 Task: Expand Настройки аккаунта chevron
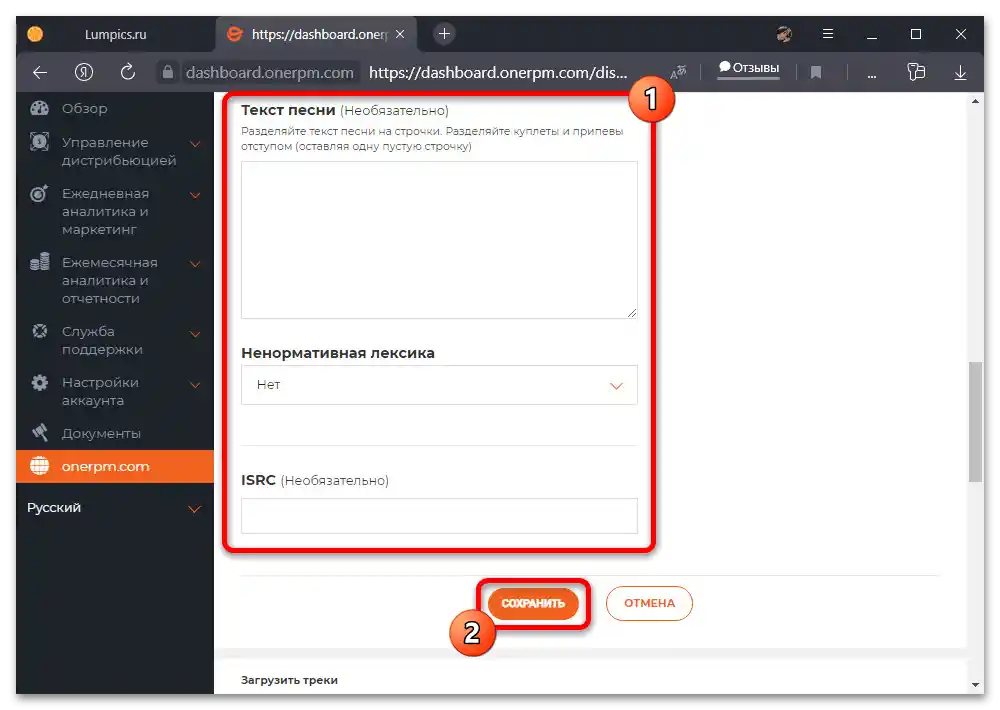[x=195, y=384]
